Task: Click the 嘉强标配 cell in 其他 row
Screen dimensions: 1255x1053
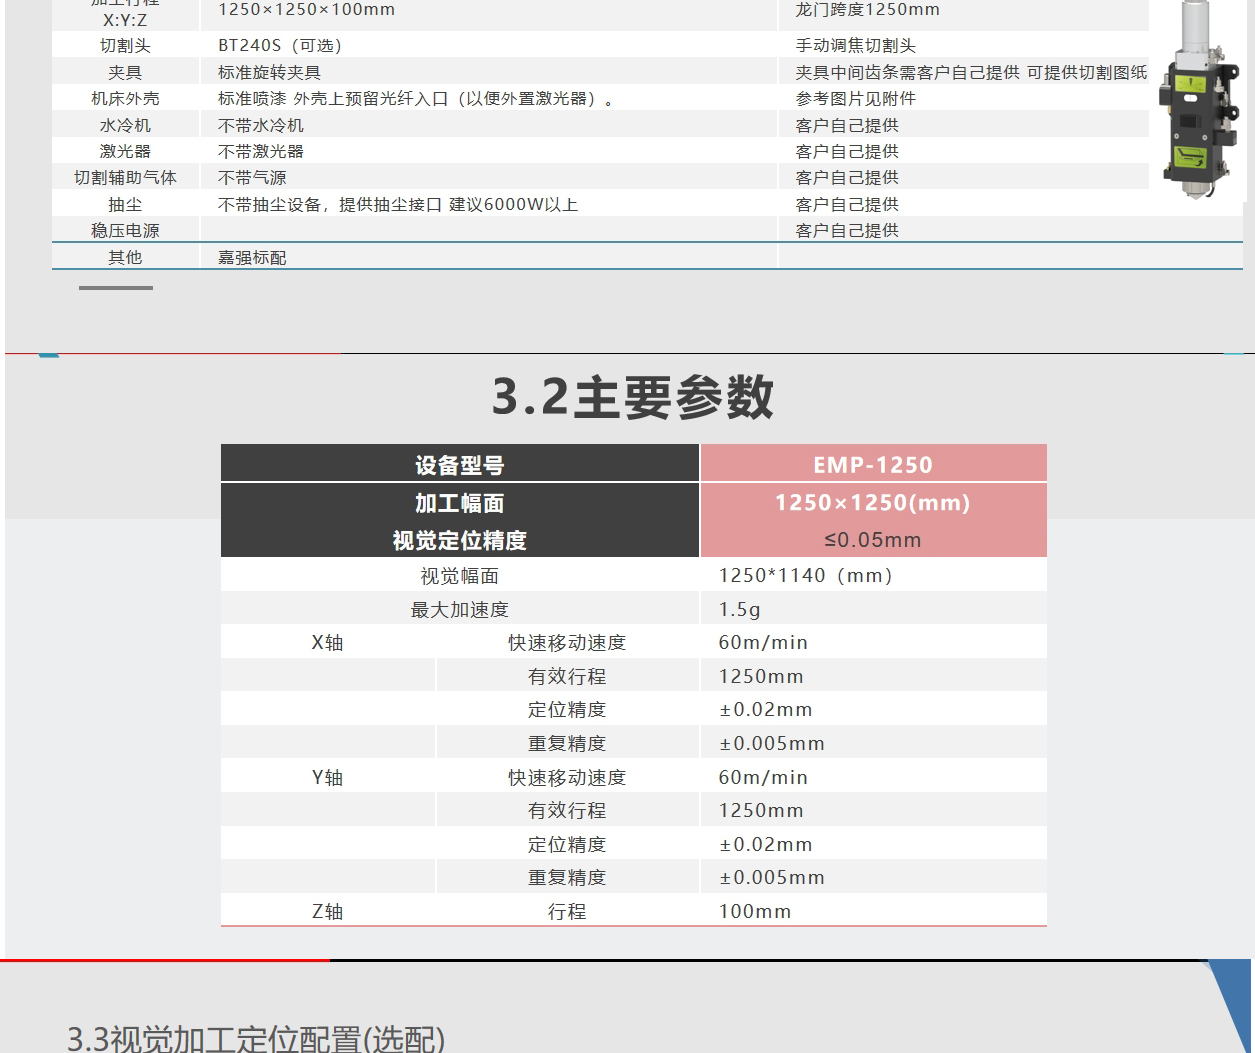Action: pyautogui.click(x=252, y=258)
